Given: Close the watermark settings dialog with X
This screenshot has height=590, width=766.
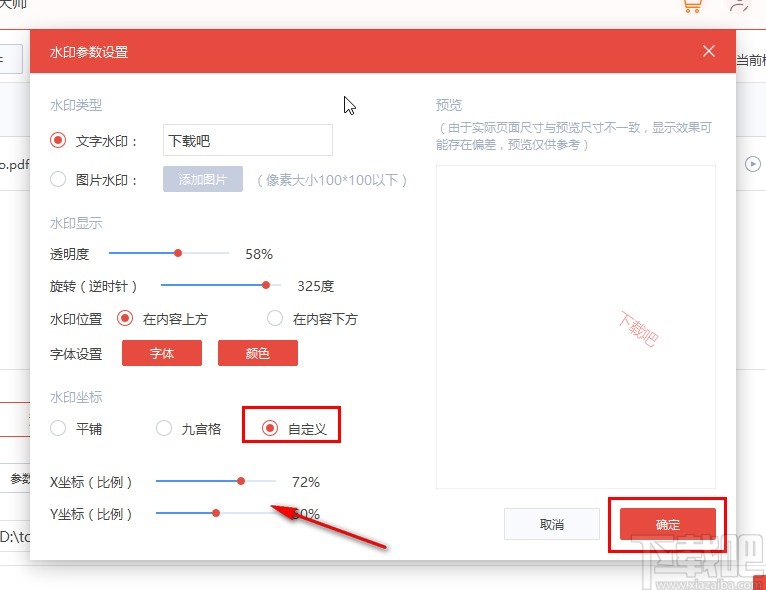Looking at the screenshot, I should tap(709, 51).
